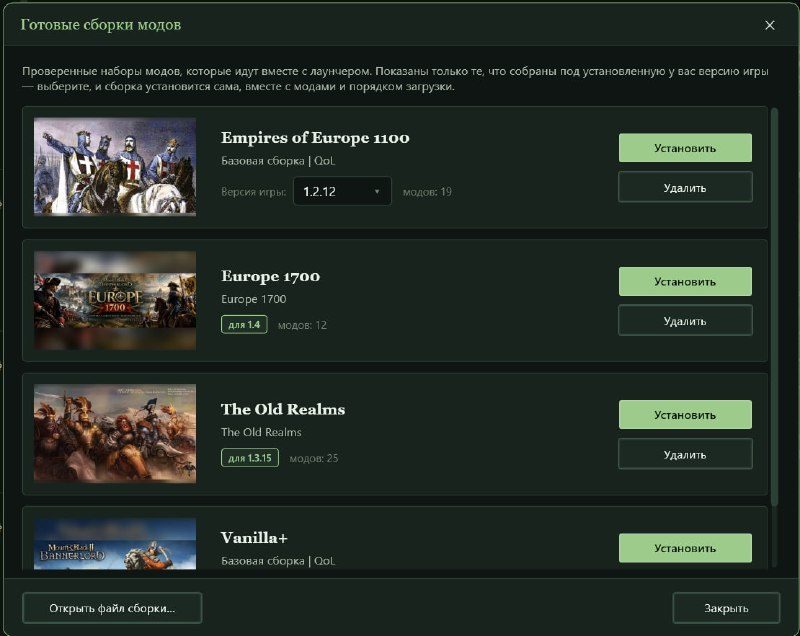The image size is (800, 636).
Task: Click the 'Vanilla+' title
Action: coord(254,538)
